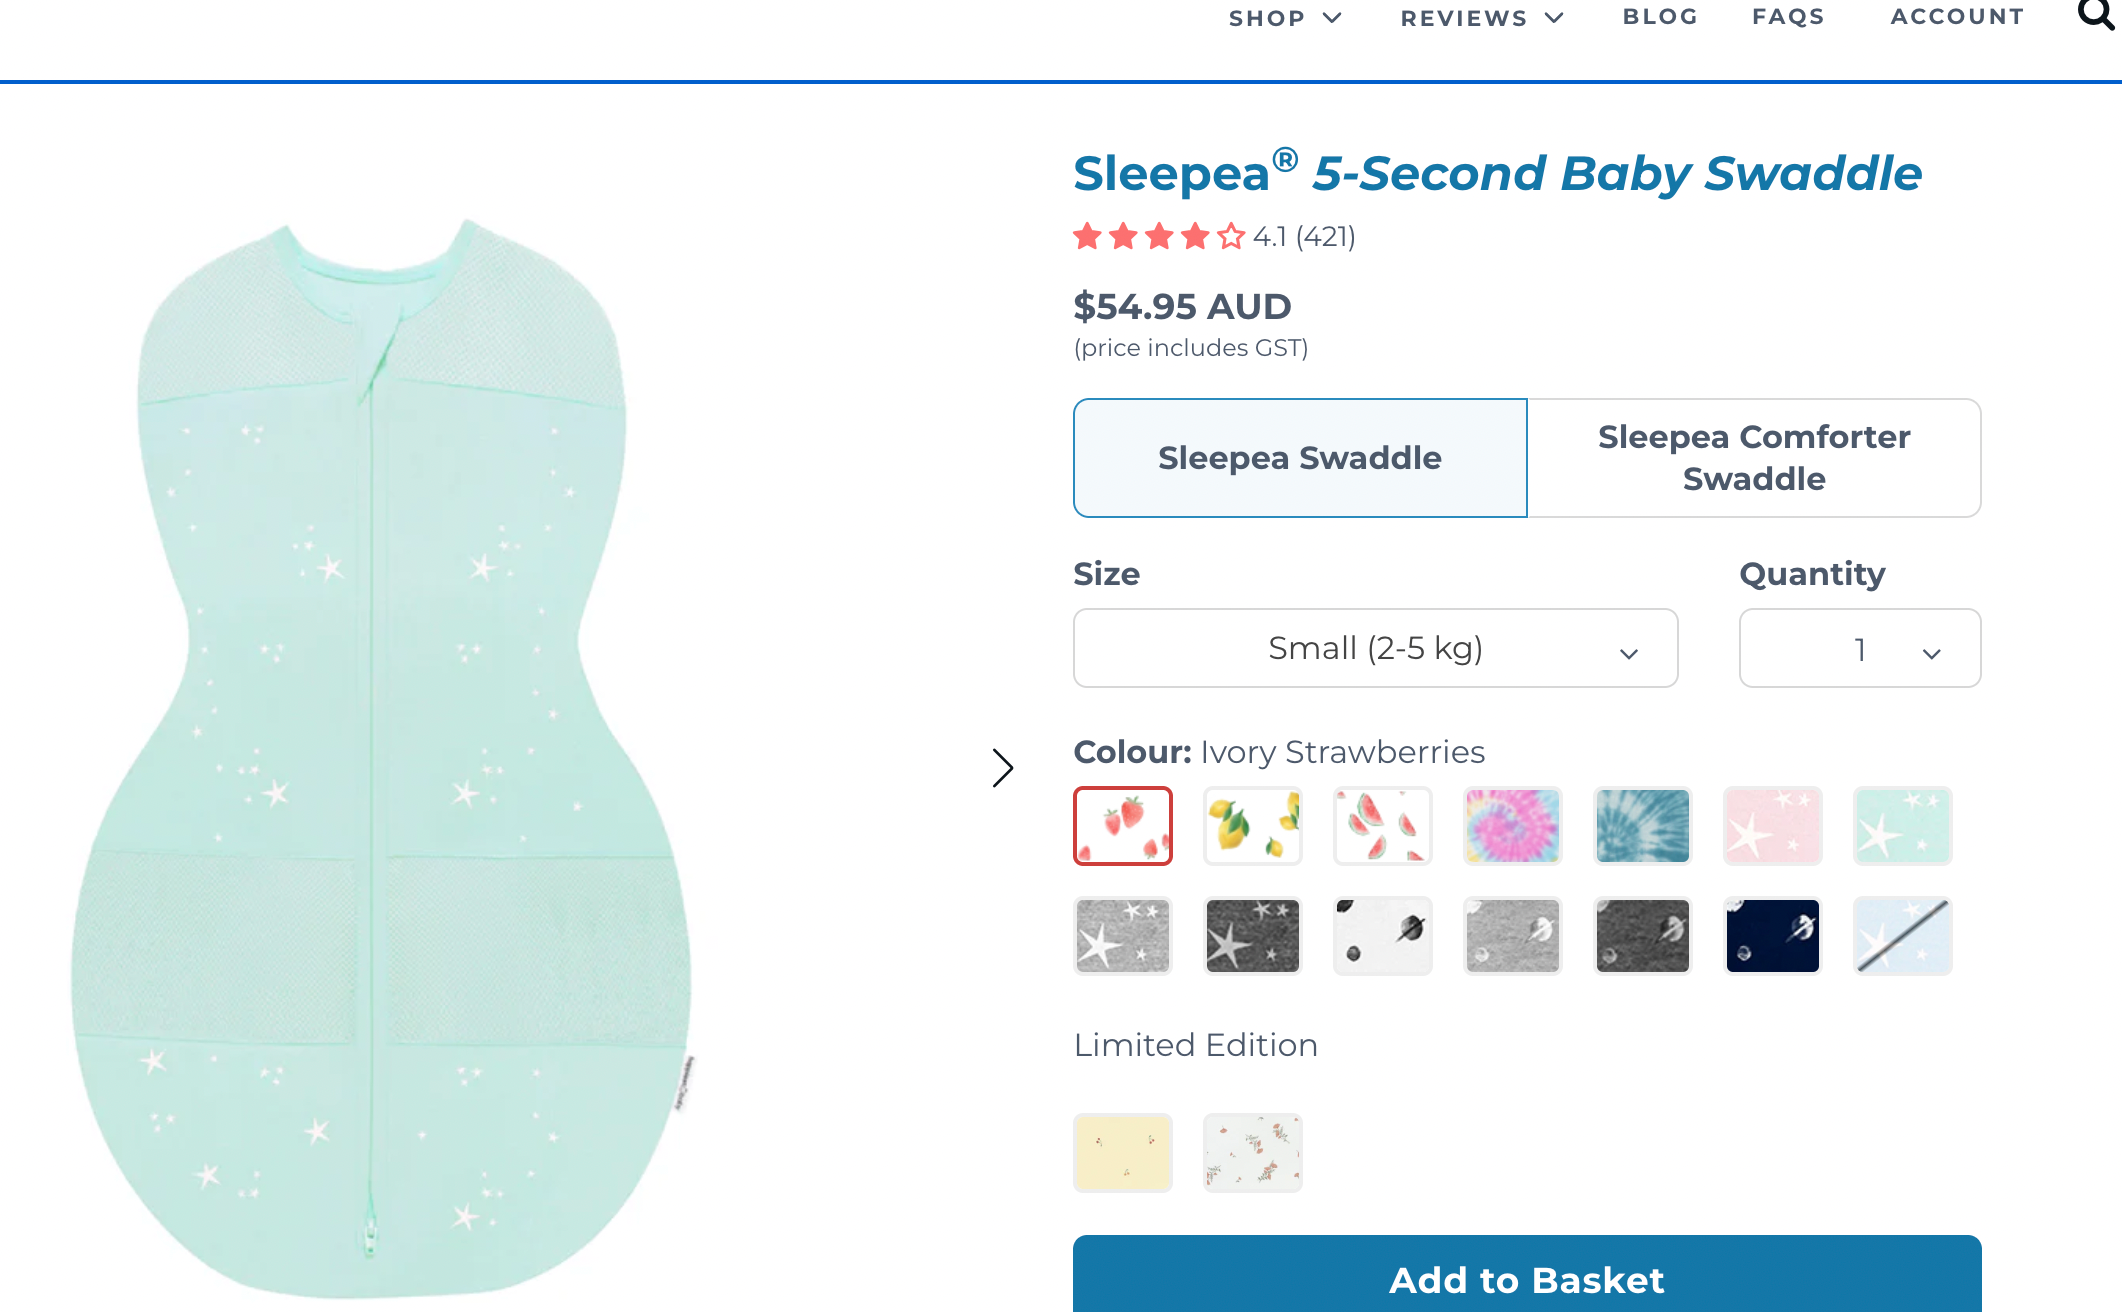Select the Sleepea Swaddle option
The width and height of the screenshot is (2122, 1312).
point(1299,458)
